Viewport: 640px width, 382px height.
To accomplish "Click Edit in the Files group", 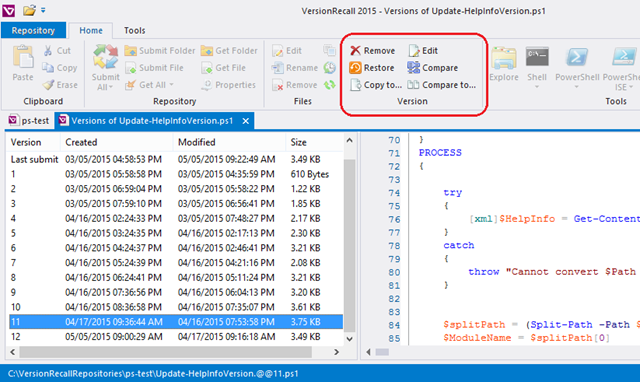I will pyautogui.click(x=287, y=51).
